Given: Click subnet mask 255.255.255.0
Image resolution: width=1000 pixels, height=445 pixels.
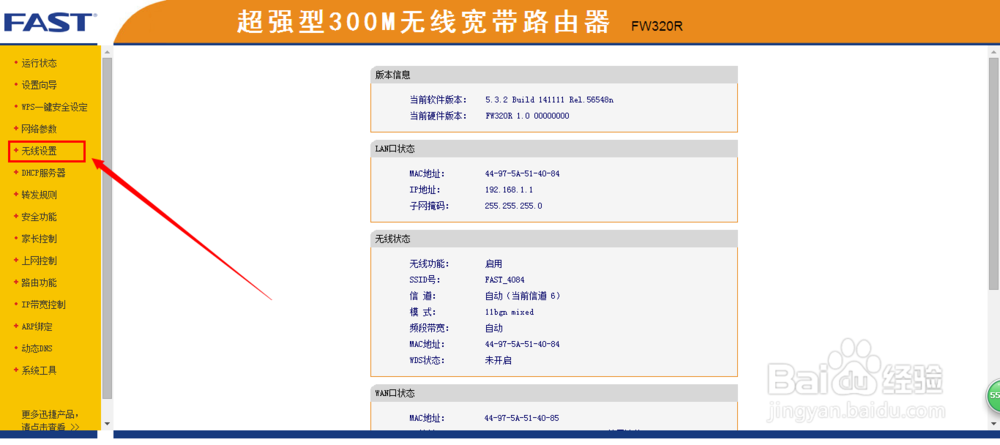Looking at the screenshot, I should click(x=513, y=206).
